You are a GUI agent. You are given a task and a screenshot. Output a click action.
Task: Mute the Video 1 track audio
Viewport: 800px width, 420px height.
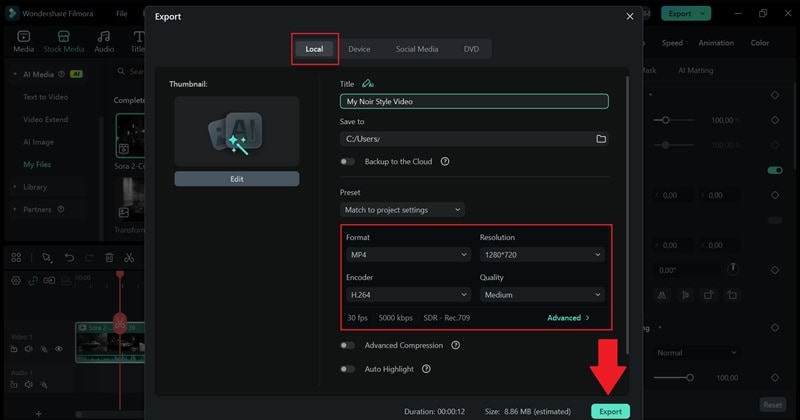(29, 349)
